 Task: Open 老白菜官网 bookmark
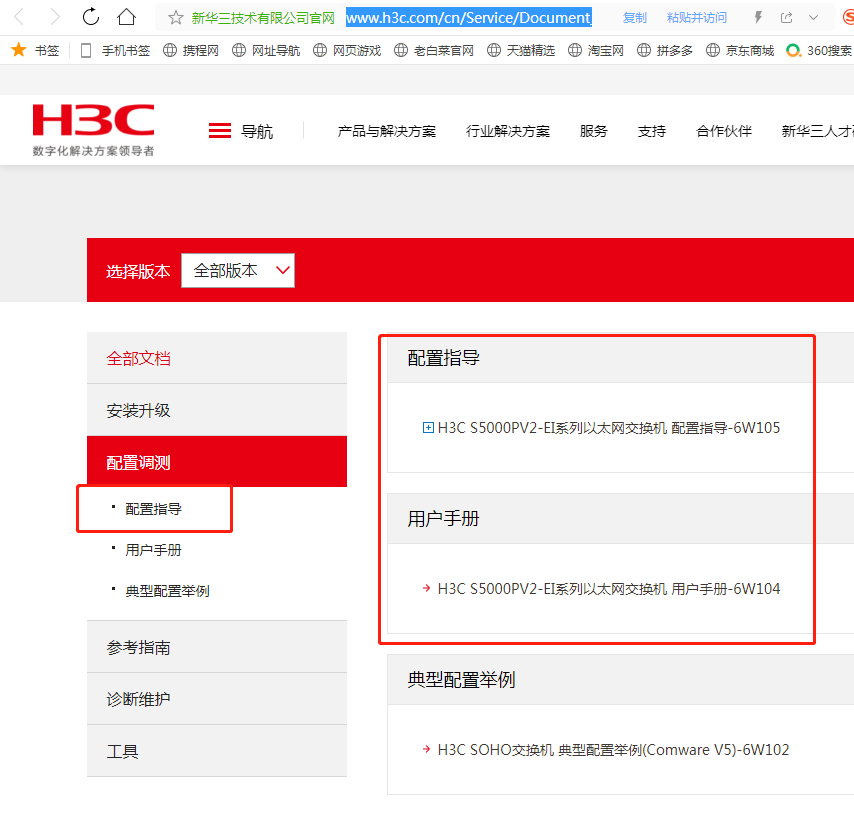point(434,51)
